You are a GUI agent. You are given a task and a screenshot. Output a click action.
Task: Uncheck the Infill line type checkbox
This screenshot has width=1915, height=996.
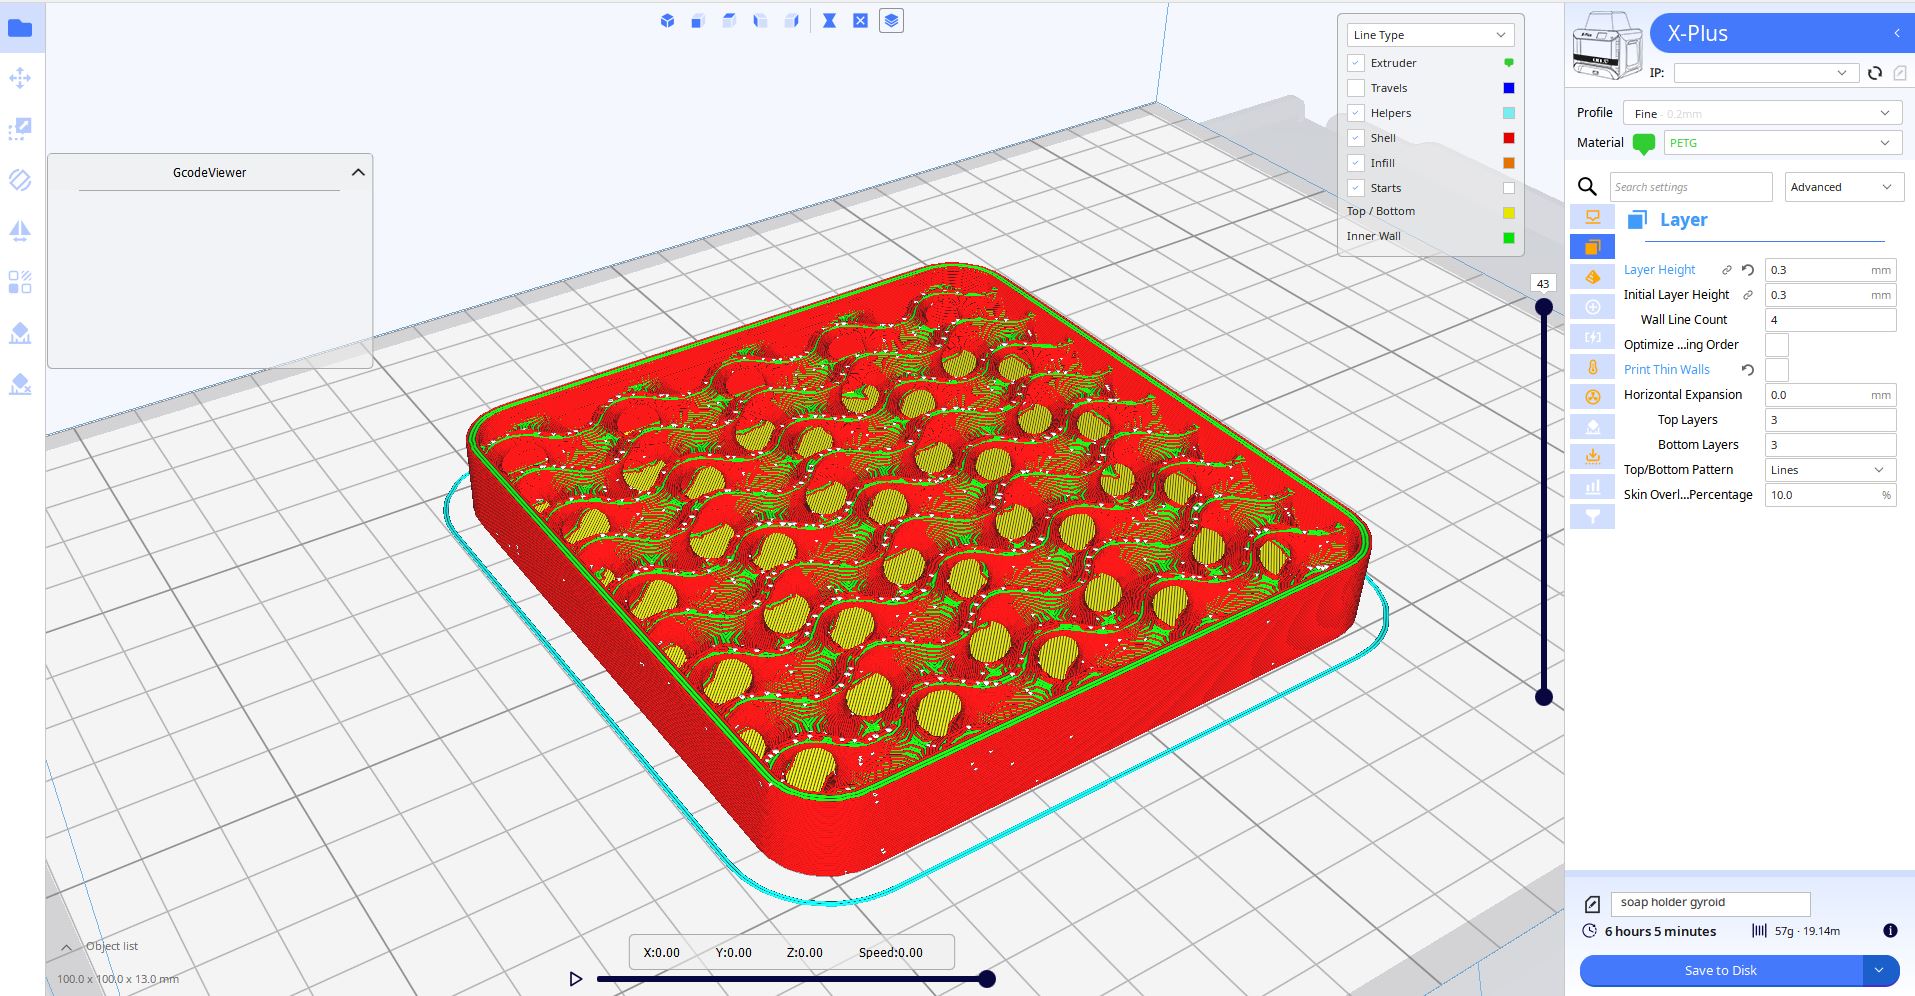1356,163
